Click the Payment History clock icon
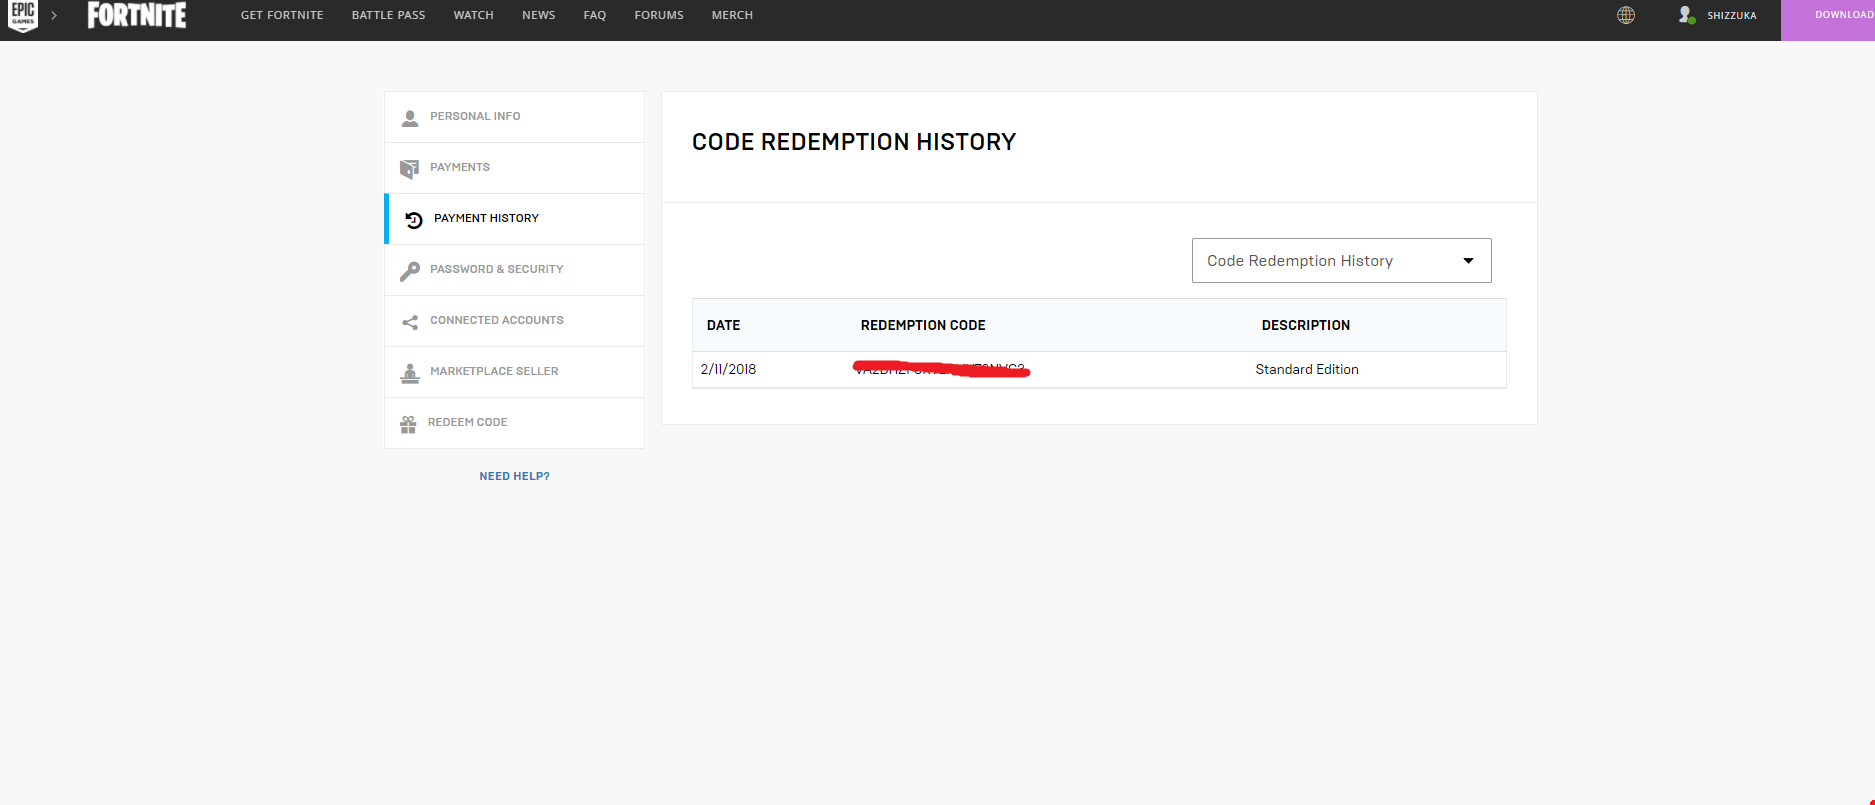Viewport: 1875px width, 805px height. click(x=413, y=220)
